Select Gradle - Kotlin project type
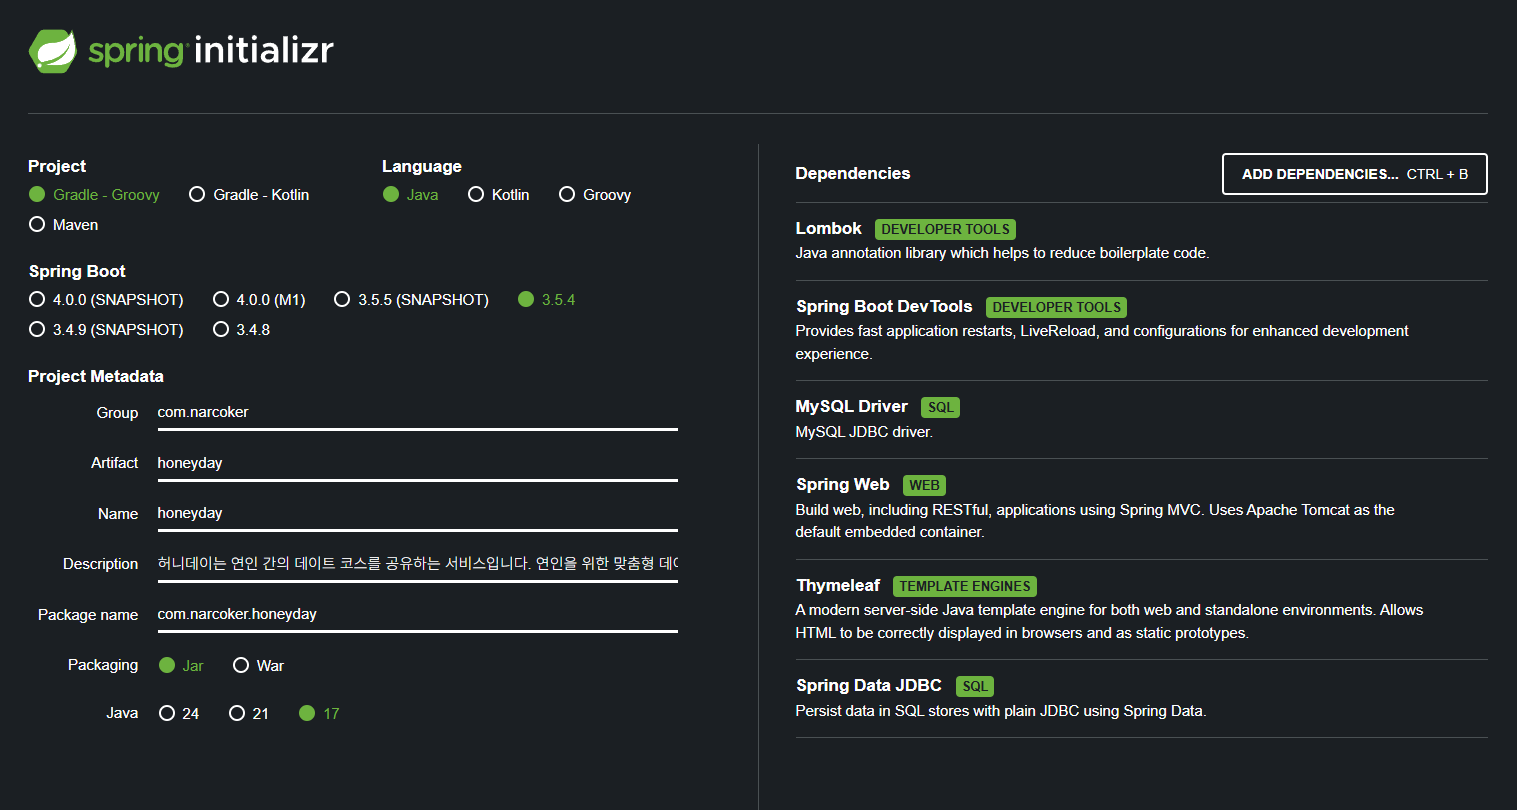This screenshot has height=810, width=1517. tap(250, 195)
